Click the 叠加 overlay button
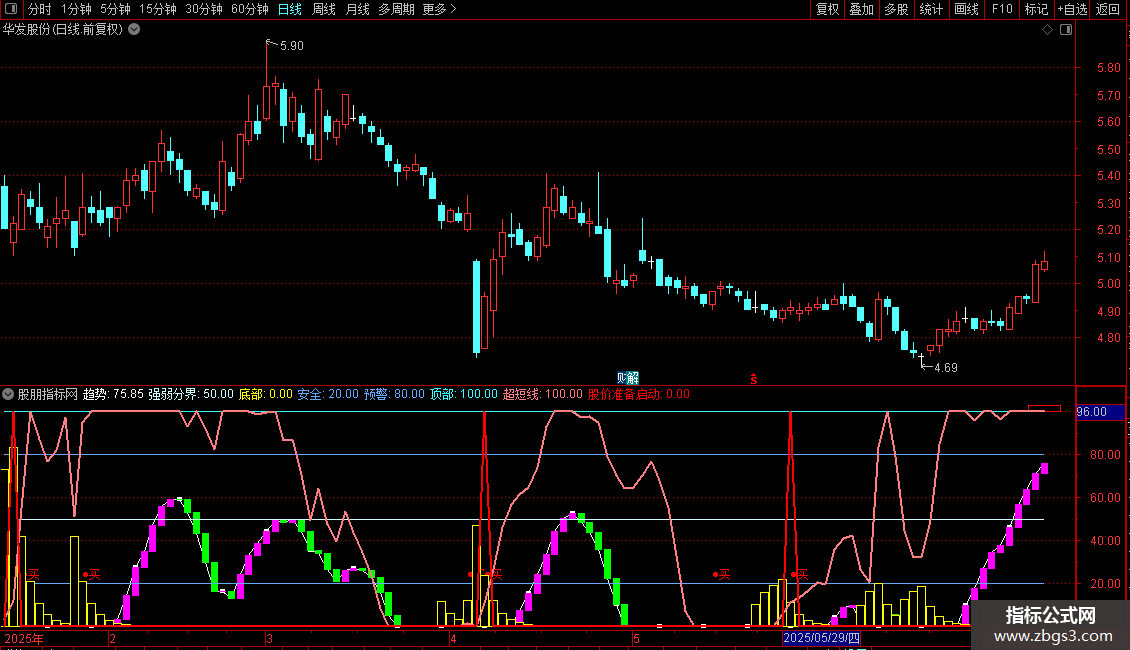 point(861,9)
